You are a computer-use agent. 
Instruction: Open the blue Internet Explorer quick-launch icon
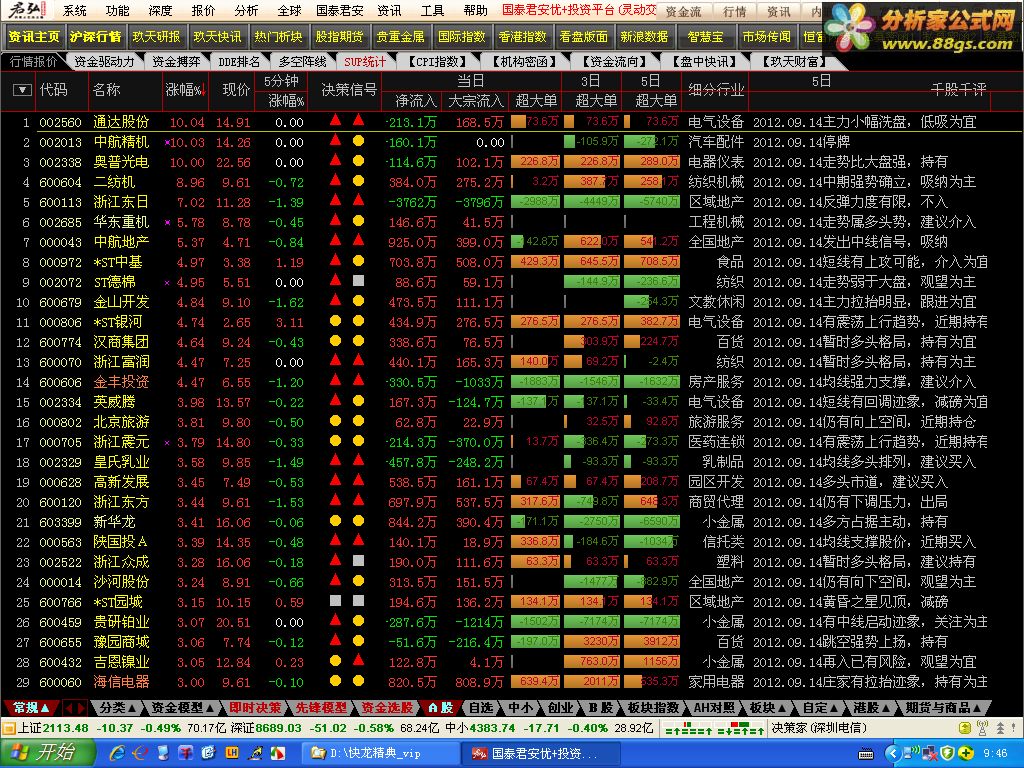(x=118, y=753)
